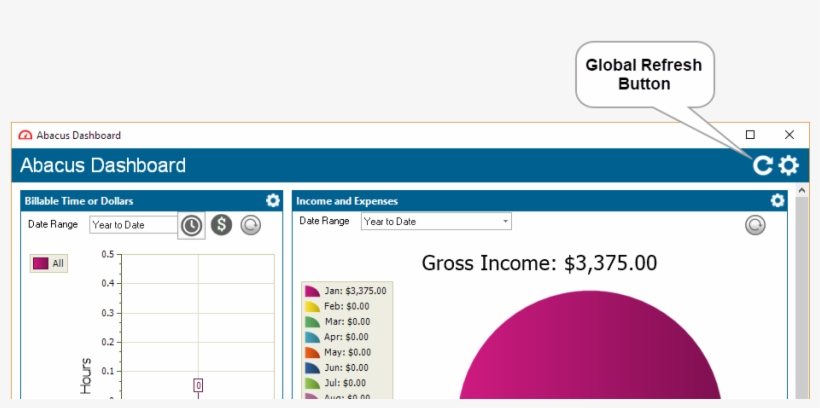
Task: Click the Mar: $0.00 legend color swatch
Action: click(x=313, y=322)
